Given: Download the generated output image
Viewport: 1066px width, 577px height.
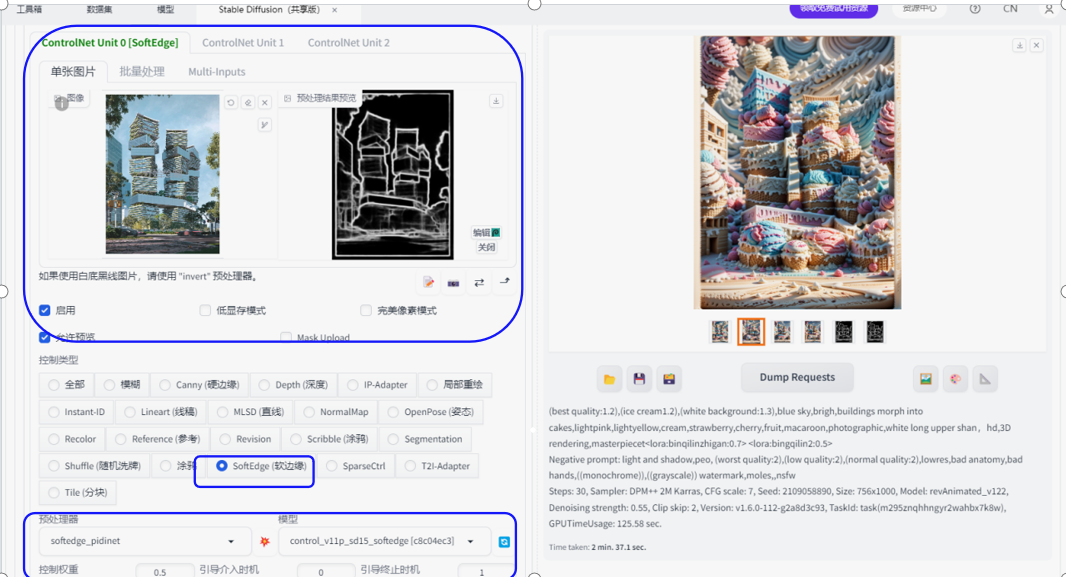Looking at the screenshot, I should click(1019, 45).
